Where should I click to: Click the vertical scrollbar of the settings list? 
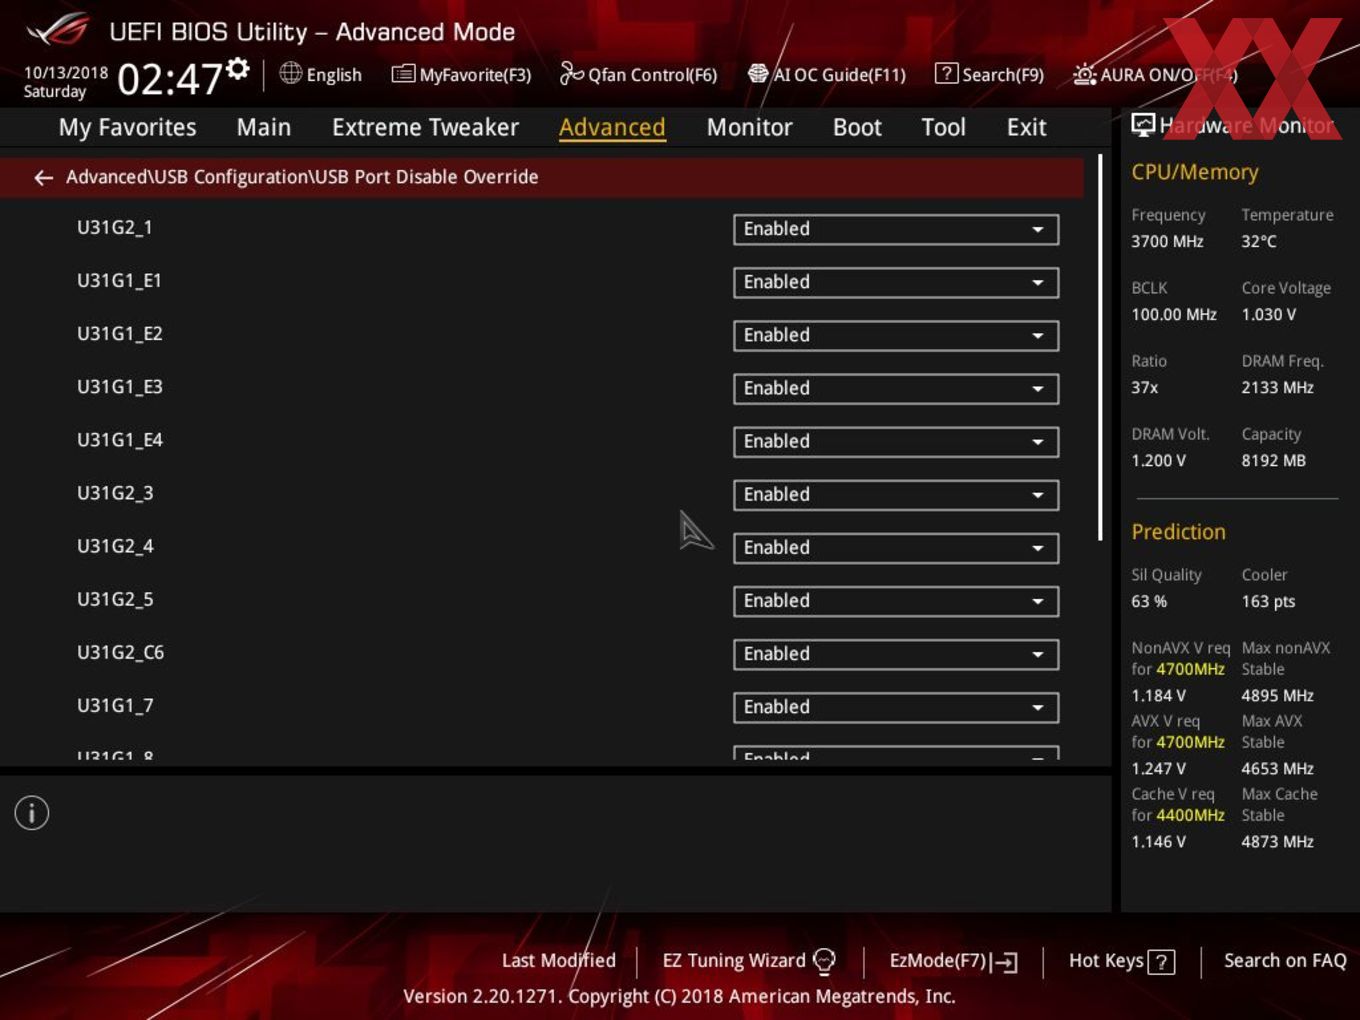click(1100, 348)
